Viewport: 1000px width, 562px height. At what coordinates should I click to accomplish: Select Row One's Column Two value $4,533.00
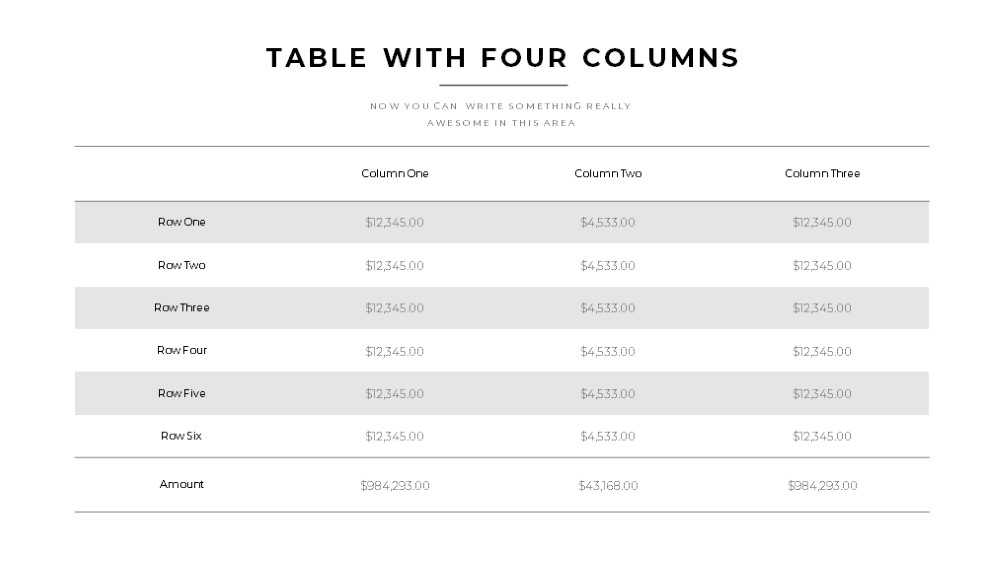coord(608,223)
